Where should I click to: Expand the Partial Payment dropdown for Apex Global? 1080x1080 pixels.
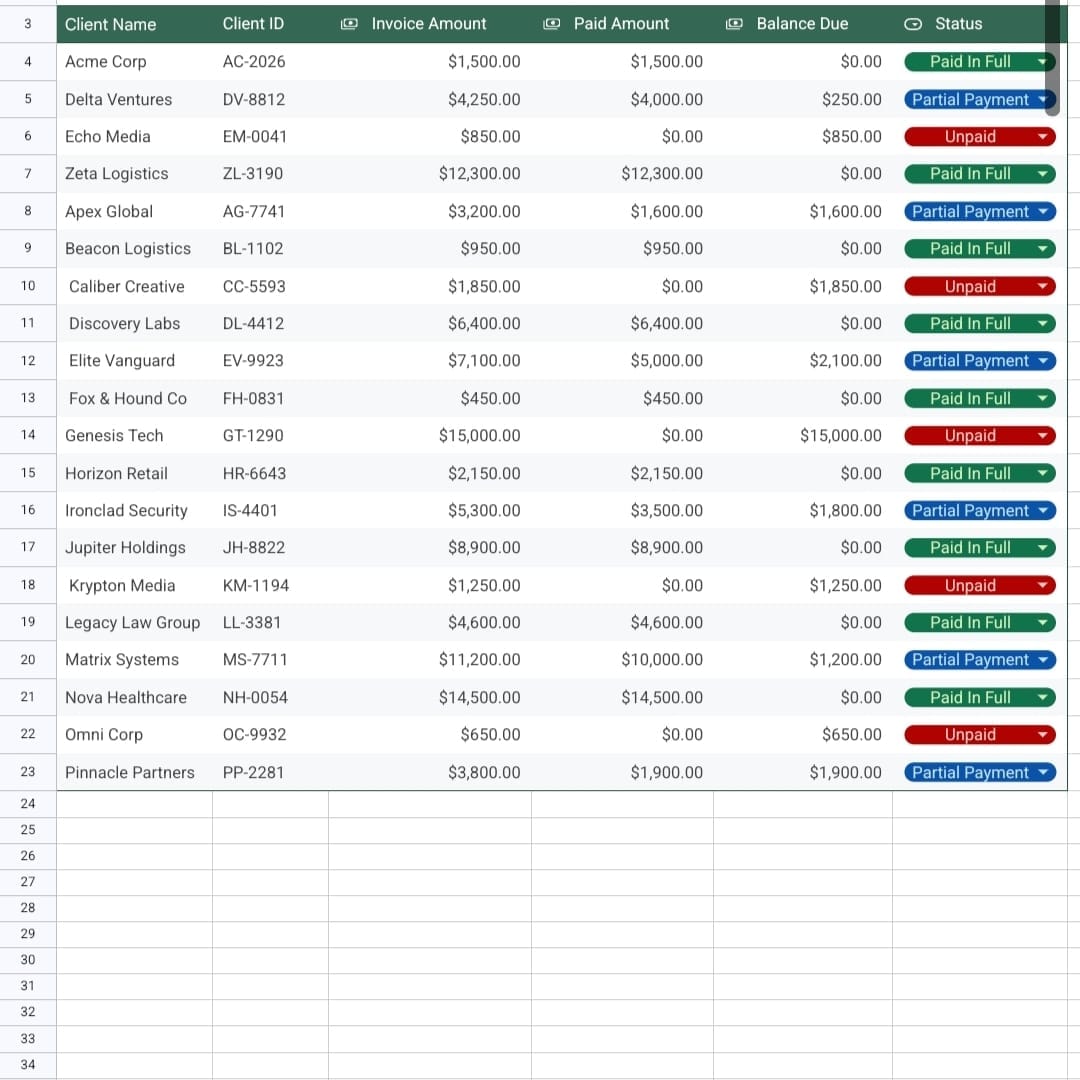coord(1043,211)
